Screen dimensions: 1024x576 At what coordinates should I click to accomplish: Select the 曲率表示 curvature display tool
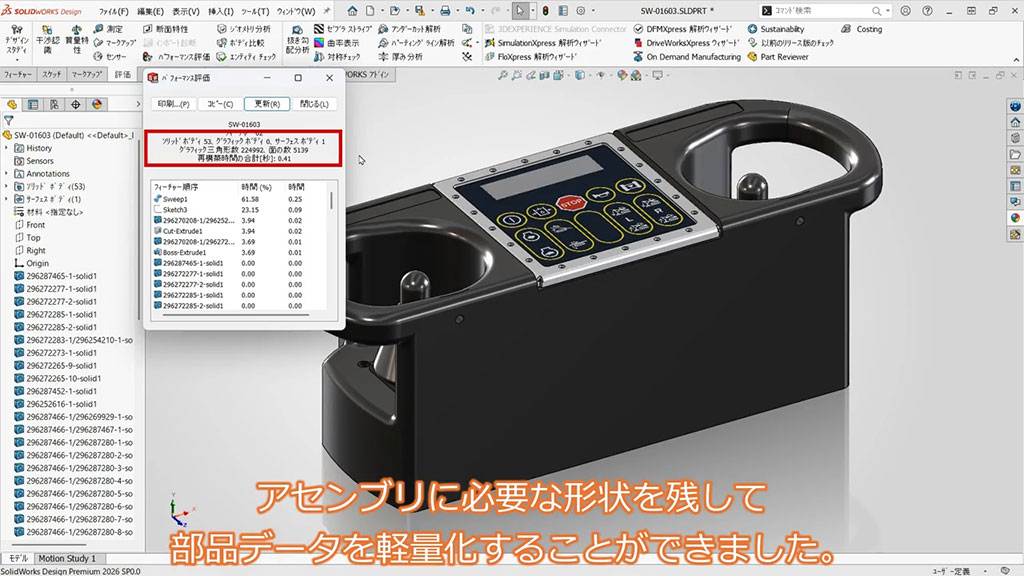click(x=341, y=43)
